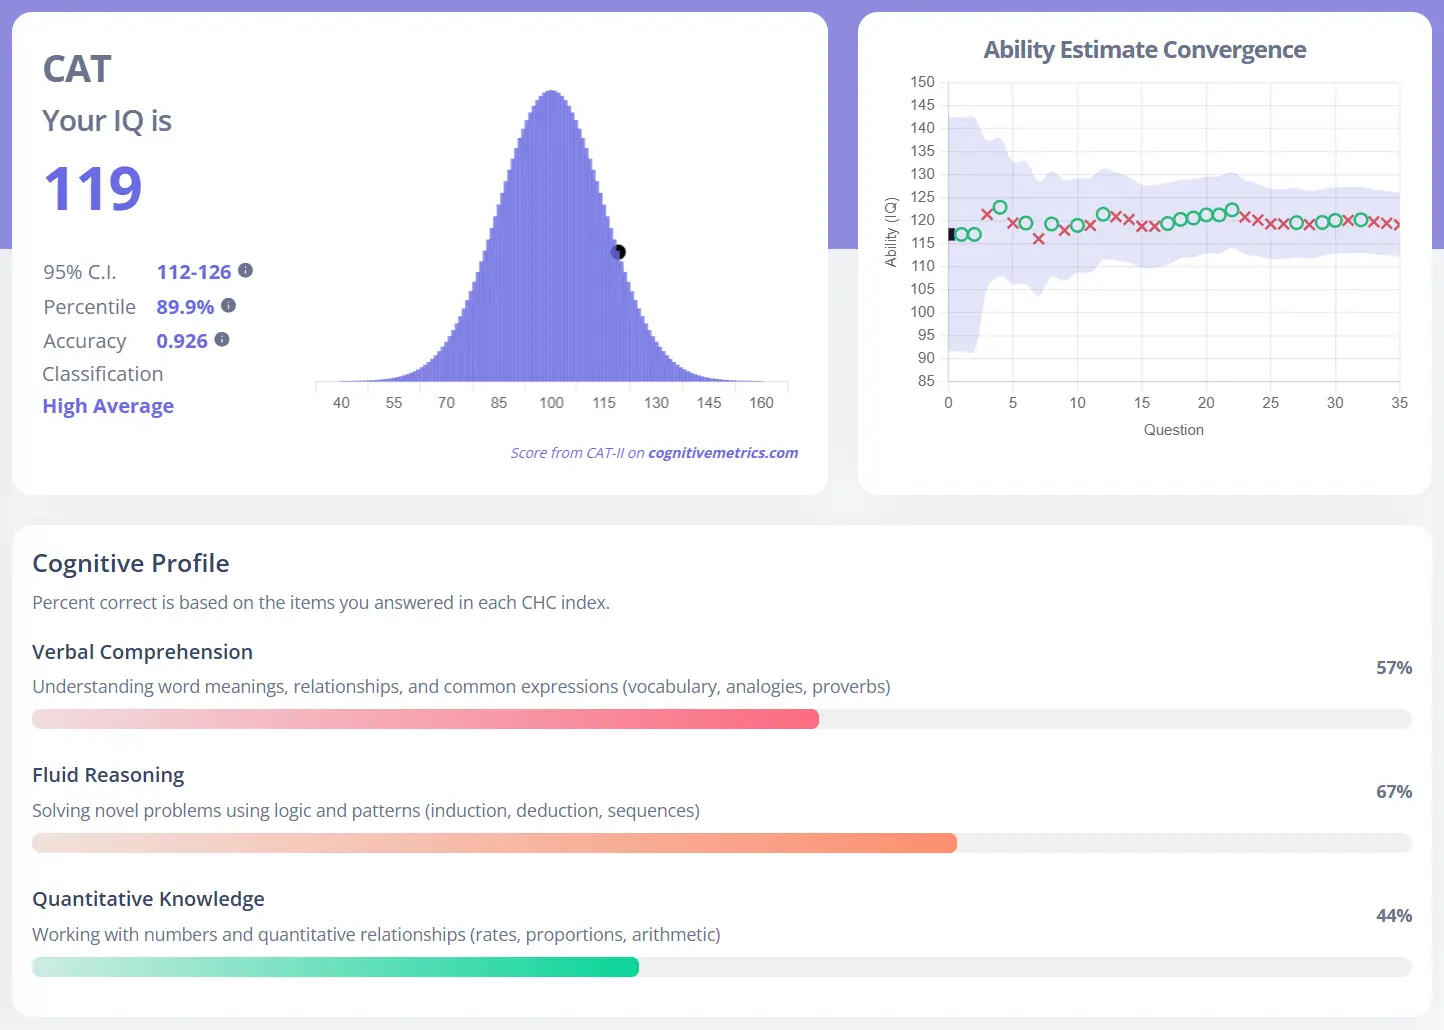Click the Fluid Reasoning progress bar
The height and width of the screenshot is (1030, 1444).
coord(494,843)
